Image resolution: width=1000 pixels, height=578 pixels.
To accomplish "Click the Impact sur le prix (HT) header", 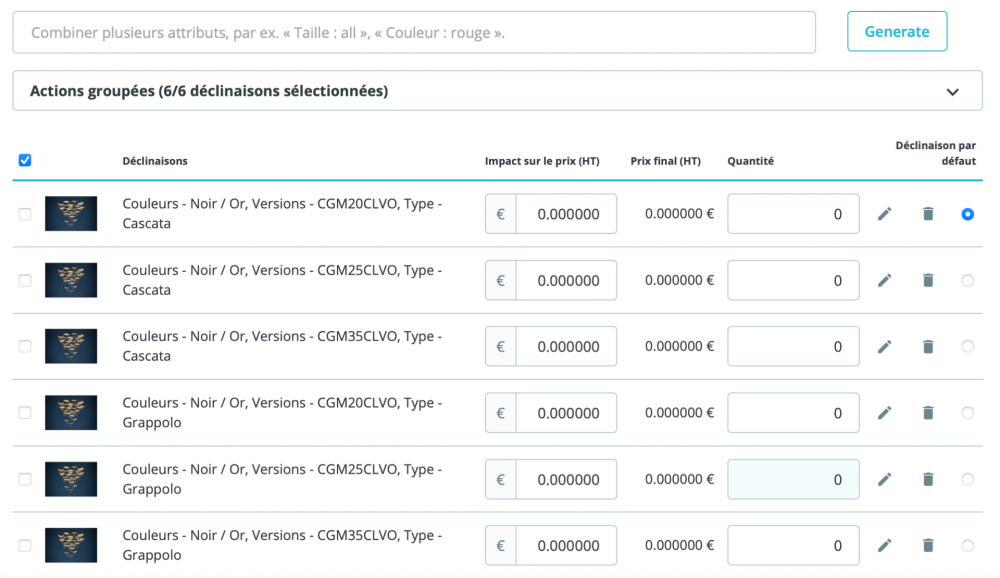I will click(542, 161).
